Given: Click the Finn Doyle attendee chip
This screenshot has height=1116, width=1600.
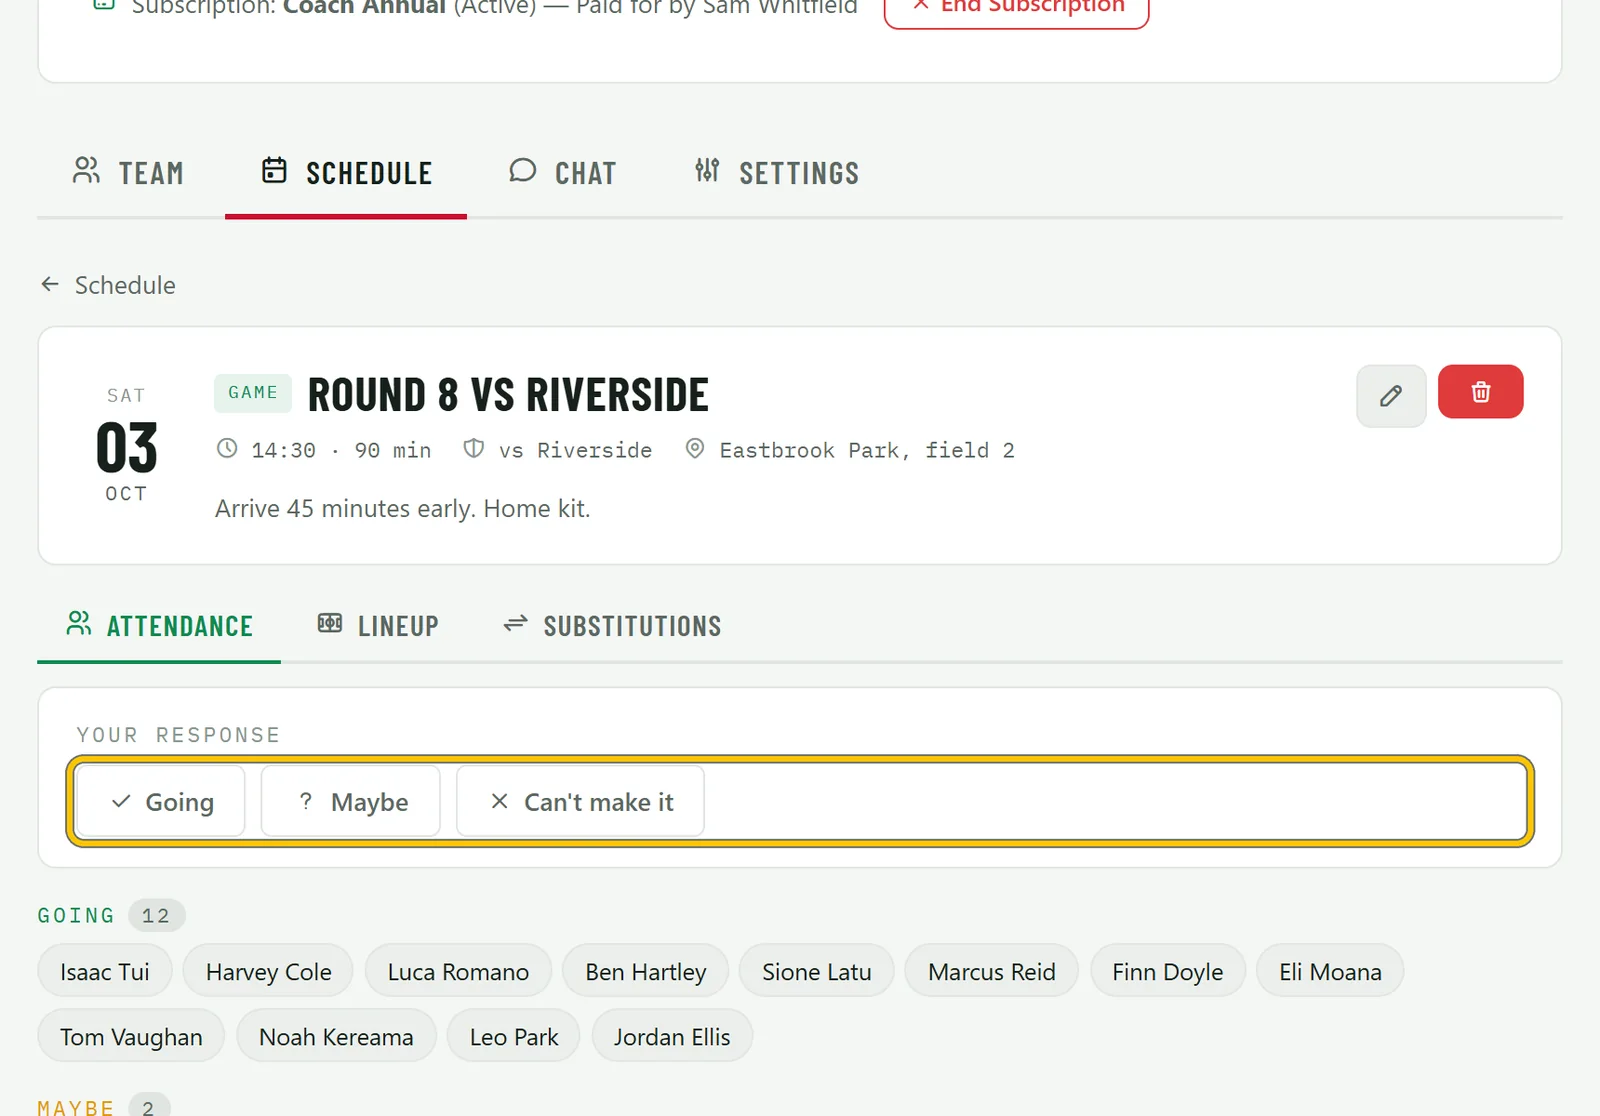Looking at the screenshot, I should tap(1167, 972).
